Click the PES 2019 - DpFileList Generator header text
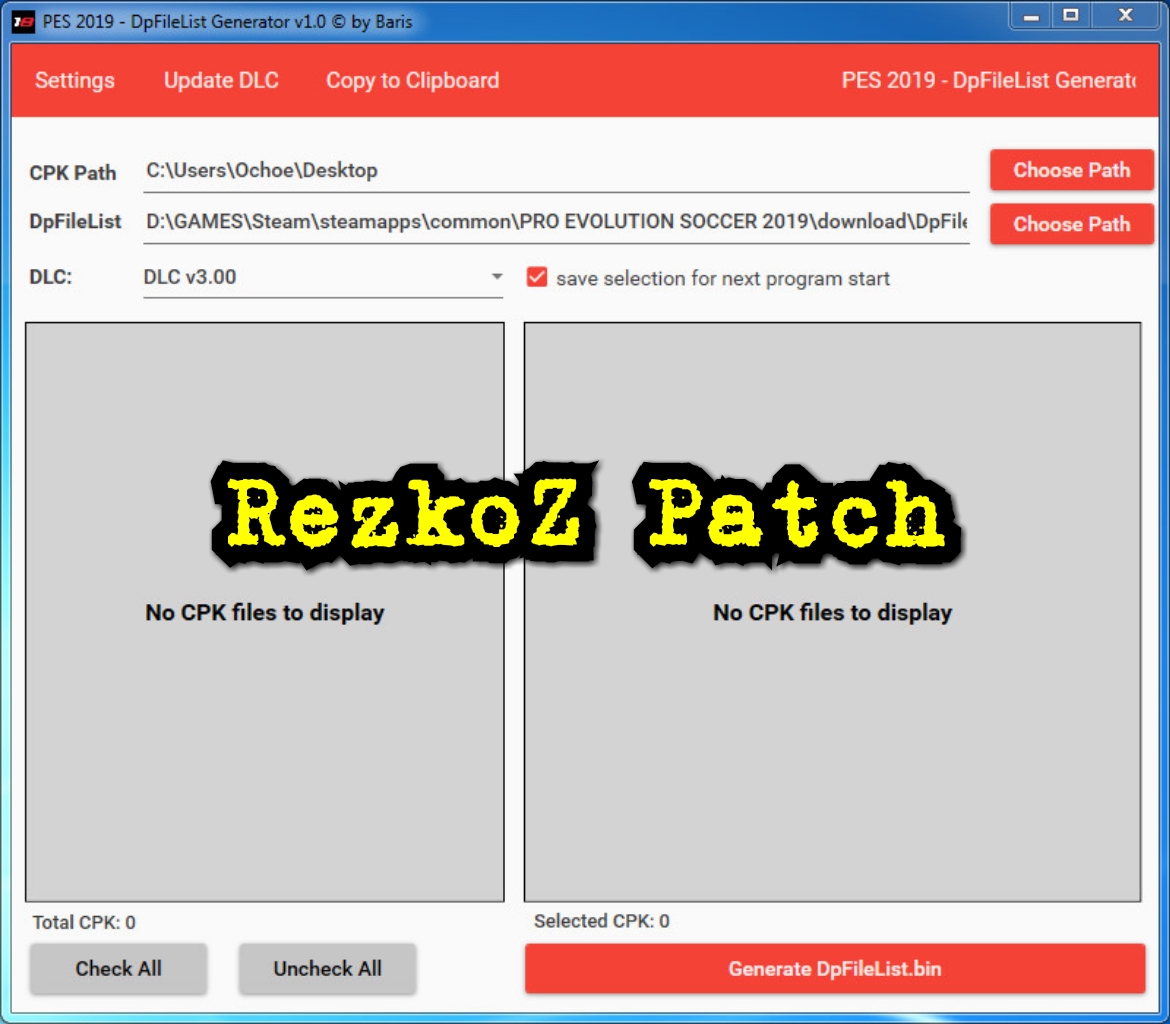Screen dimensions: 1170x1024 point(989,80)
